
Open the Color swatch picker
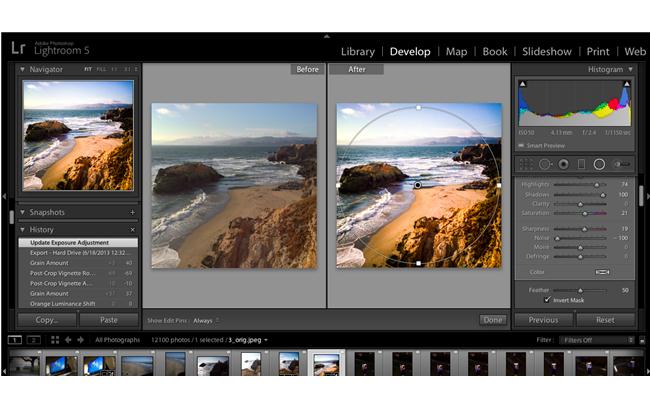coord(602,272)
